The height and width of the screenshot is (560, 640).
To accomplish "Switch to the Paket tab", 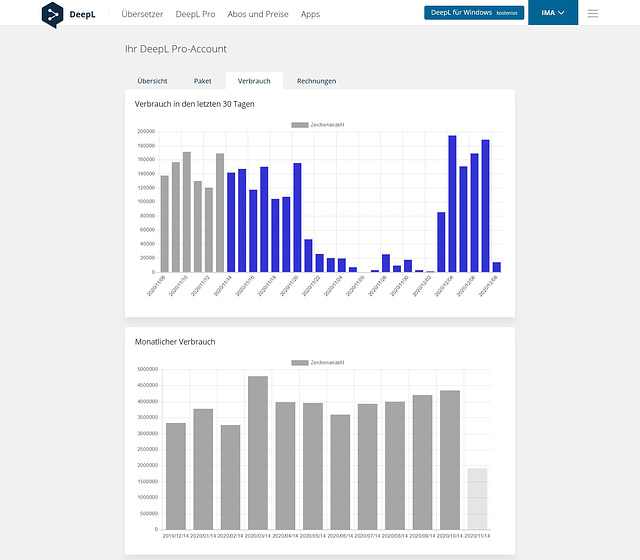I will 202,81.
